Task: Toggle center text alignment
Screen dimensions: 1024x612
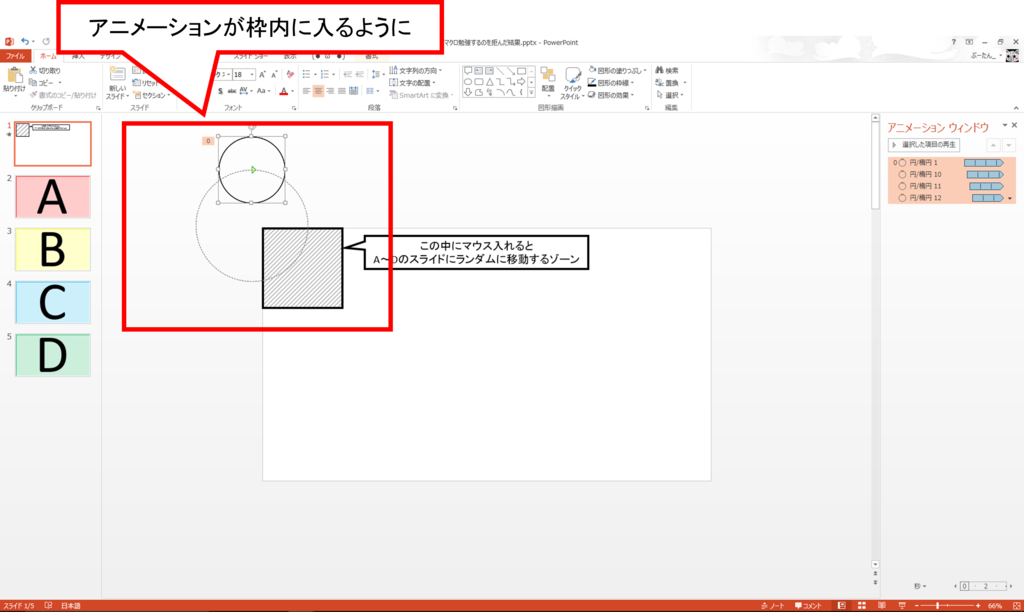Action: click(317, 92)
